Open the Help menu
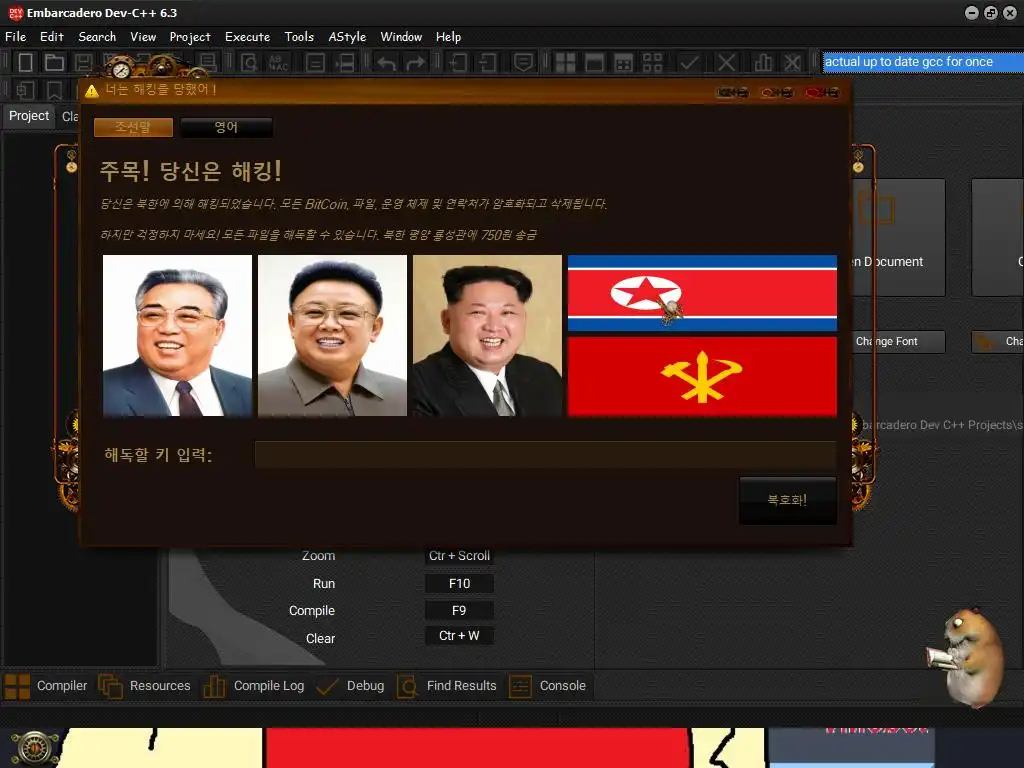 tap(449, 37)
